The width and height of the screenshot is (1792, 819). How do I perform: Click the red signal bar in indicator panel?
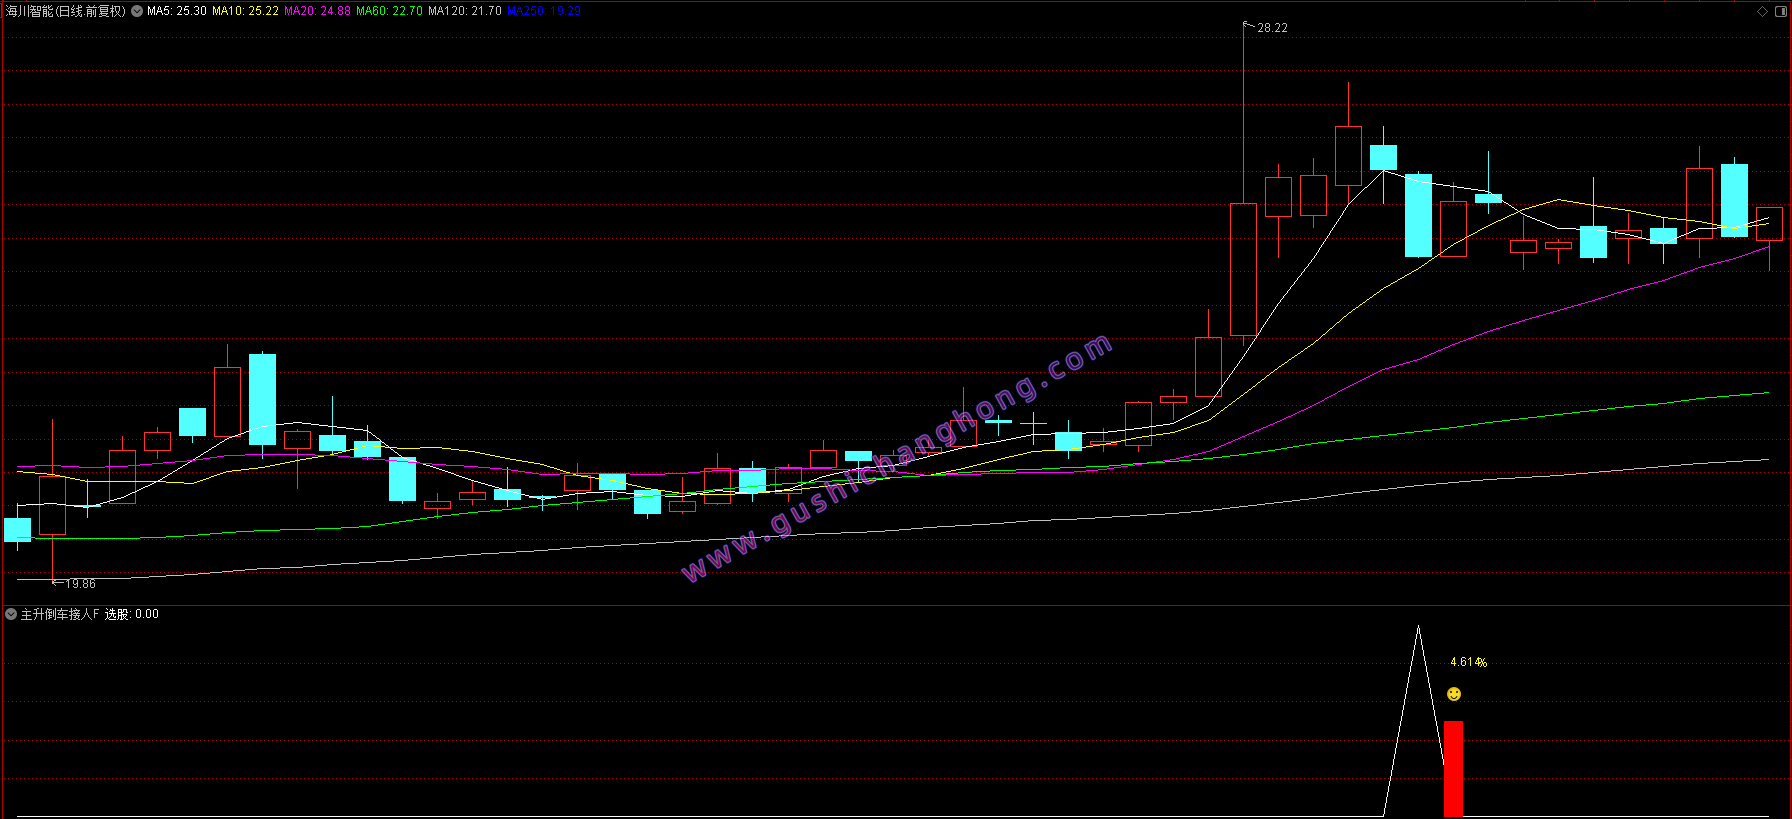(1453, 769)
